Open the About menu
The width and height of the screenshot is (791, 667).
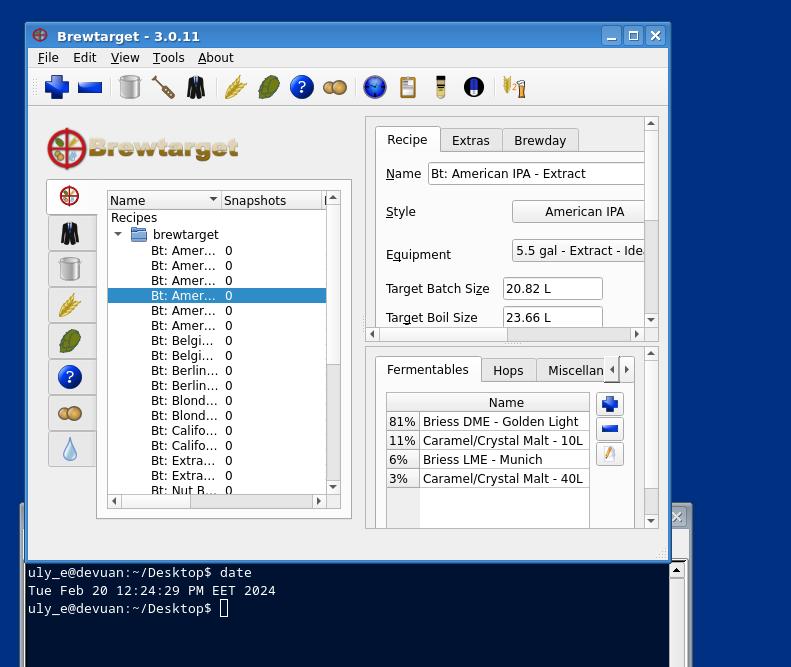point(216,58)
